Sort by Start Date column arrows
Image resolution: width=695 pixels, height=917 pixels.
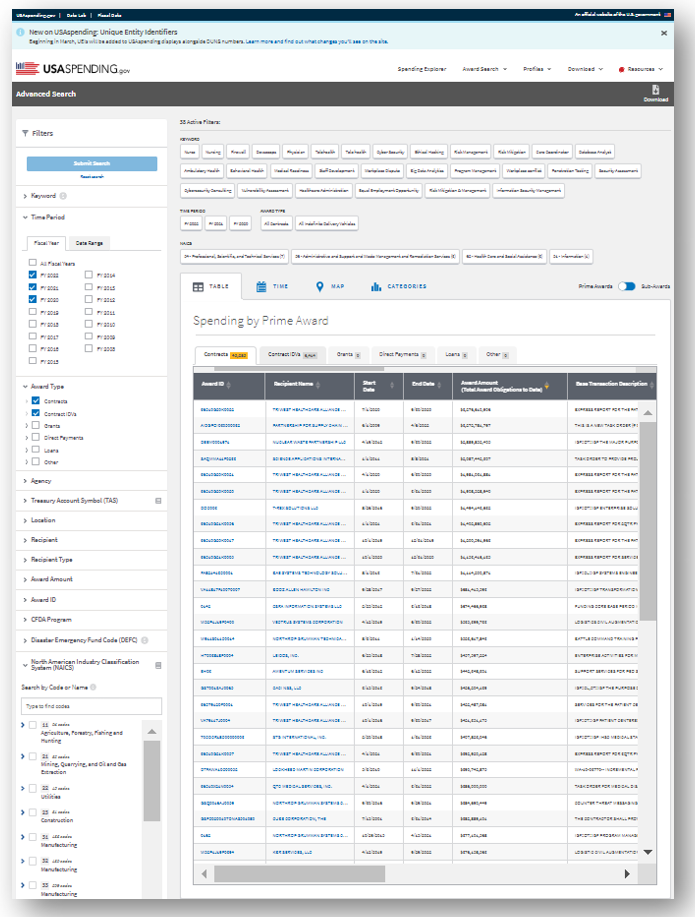pos(392,385)
